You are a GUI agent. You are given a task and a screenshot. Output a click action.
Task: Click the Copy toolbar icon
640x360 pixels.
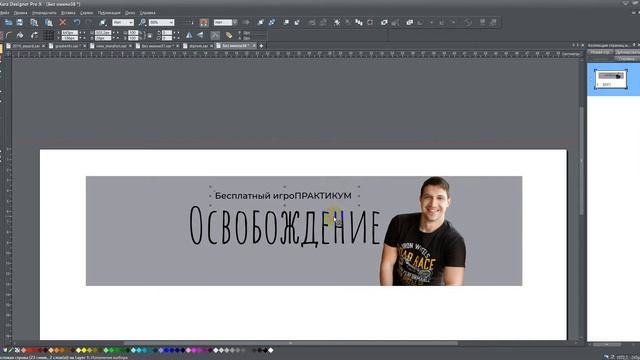pyautogui.click(x=34, y=22)
